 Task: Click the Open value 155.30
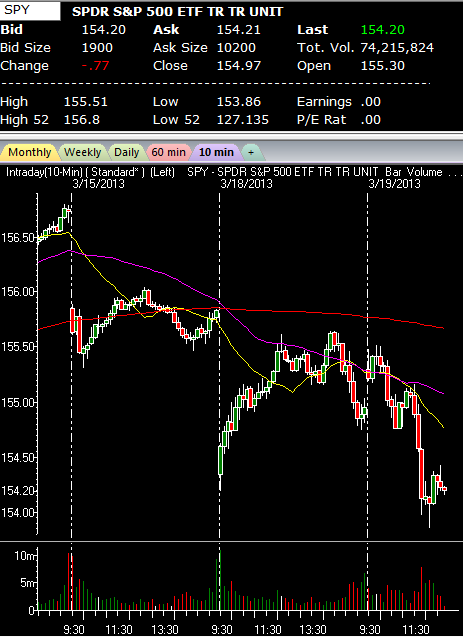point(383,66)
